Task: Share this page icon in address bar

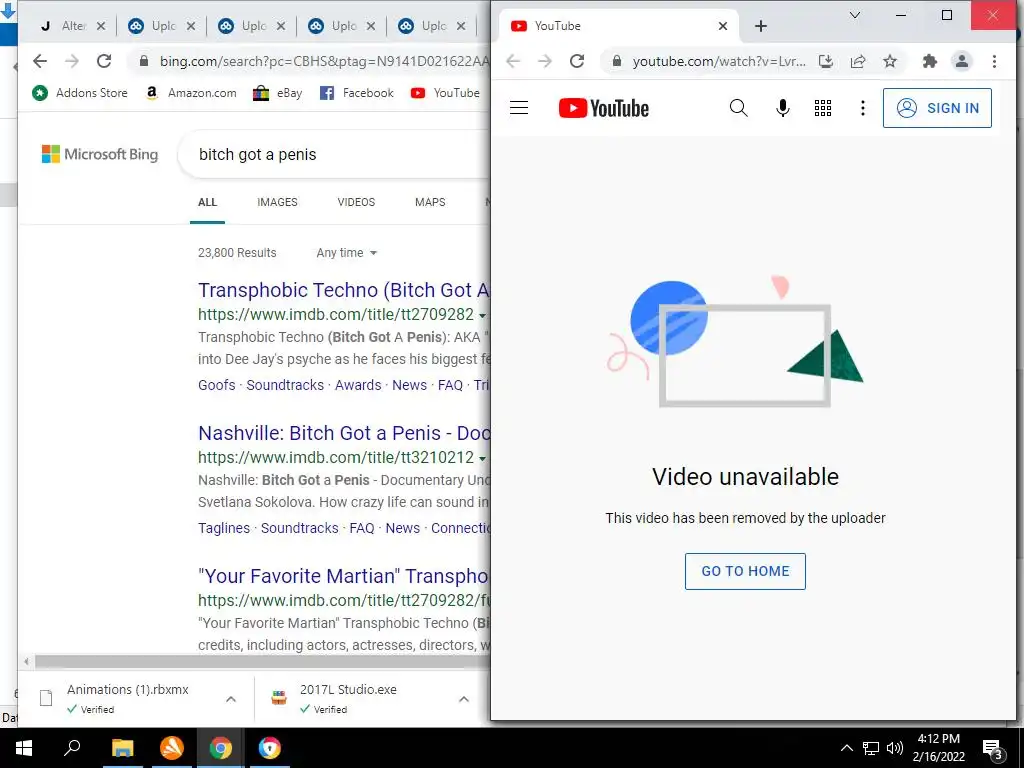Action: click(857, 61)
